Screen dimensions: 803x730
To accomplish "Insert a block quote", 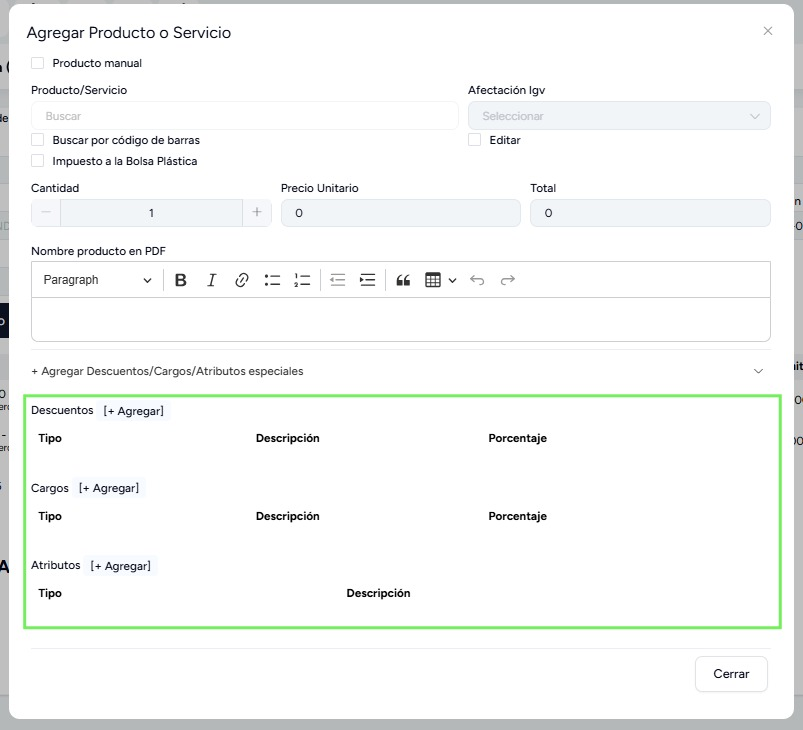I will (x=403, y=280).
